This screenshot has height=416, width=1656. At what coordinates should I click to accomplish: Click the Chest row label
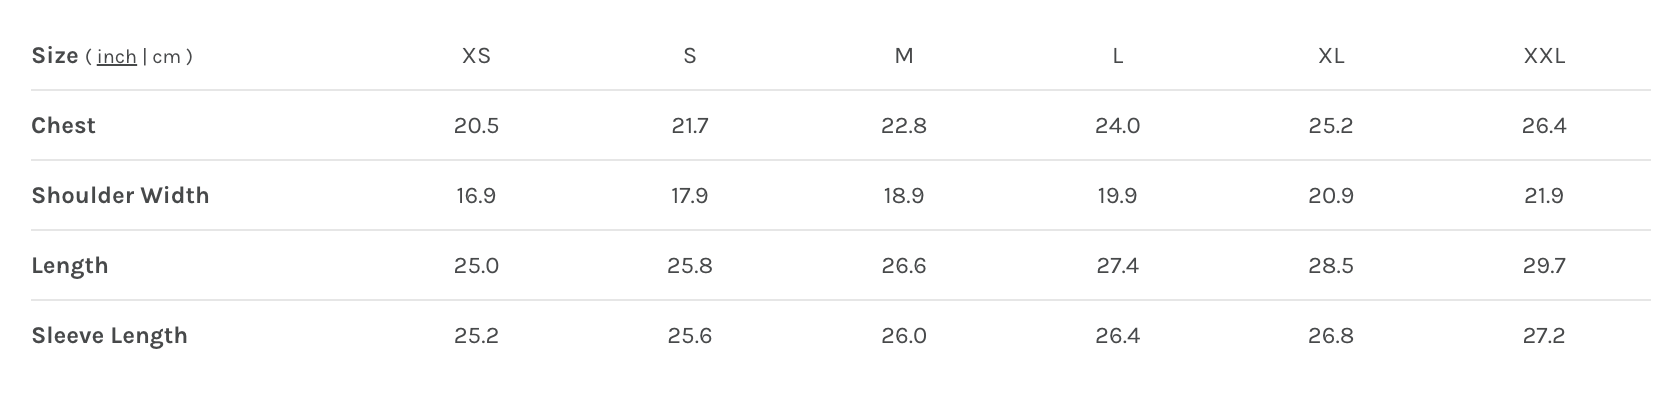coord(64,126)
